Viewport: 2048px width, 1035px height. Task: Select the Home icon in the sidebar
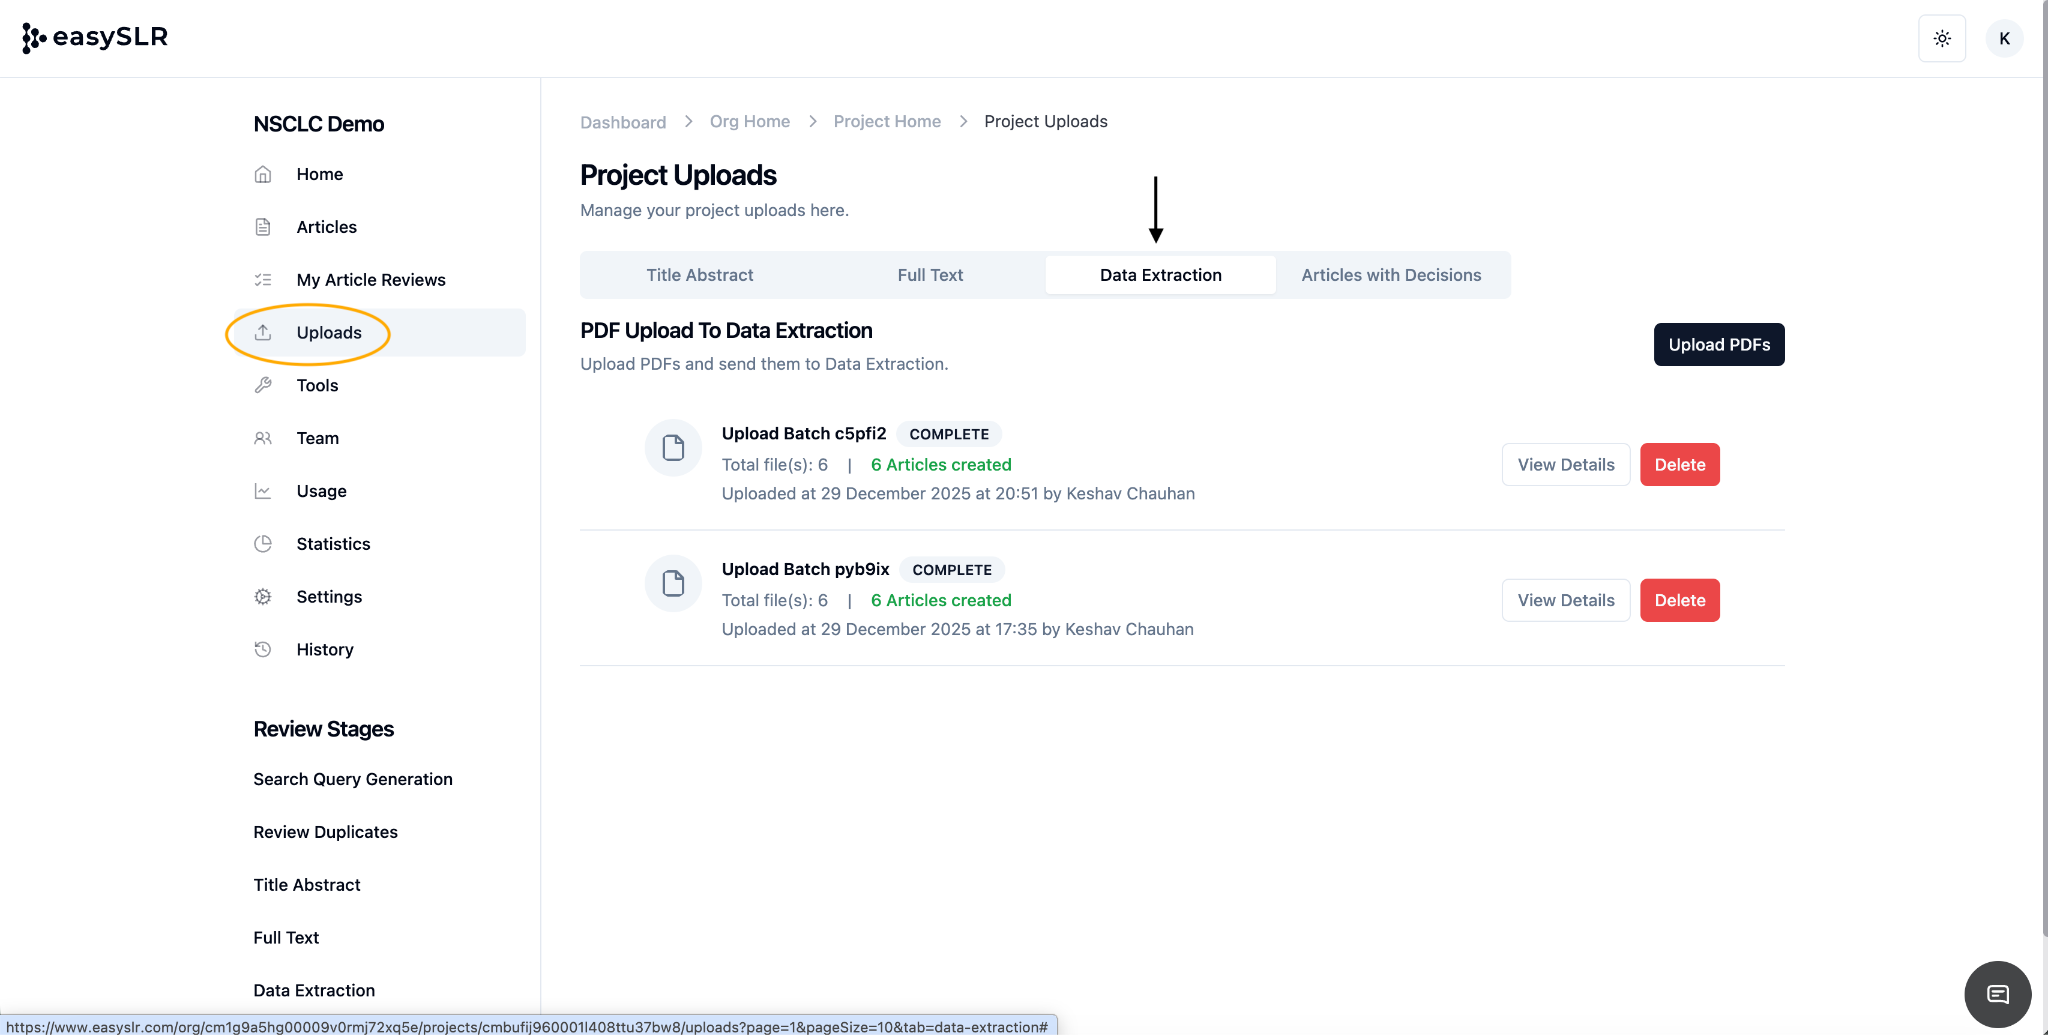tap(263, 173)
